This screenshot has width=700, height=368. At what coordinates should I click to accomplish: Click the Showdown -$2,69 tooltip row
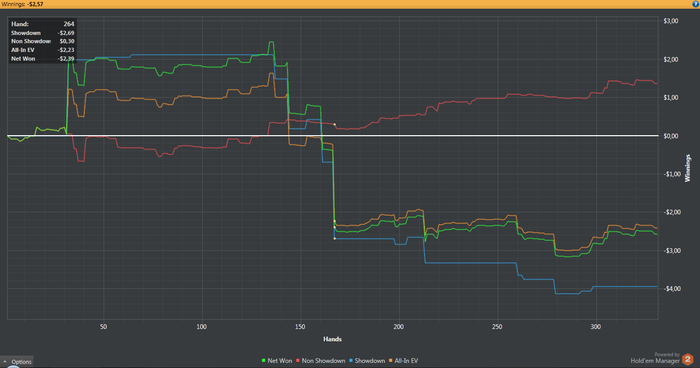(x=42, y=33)
